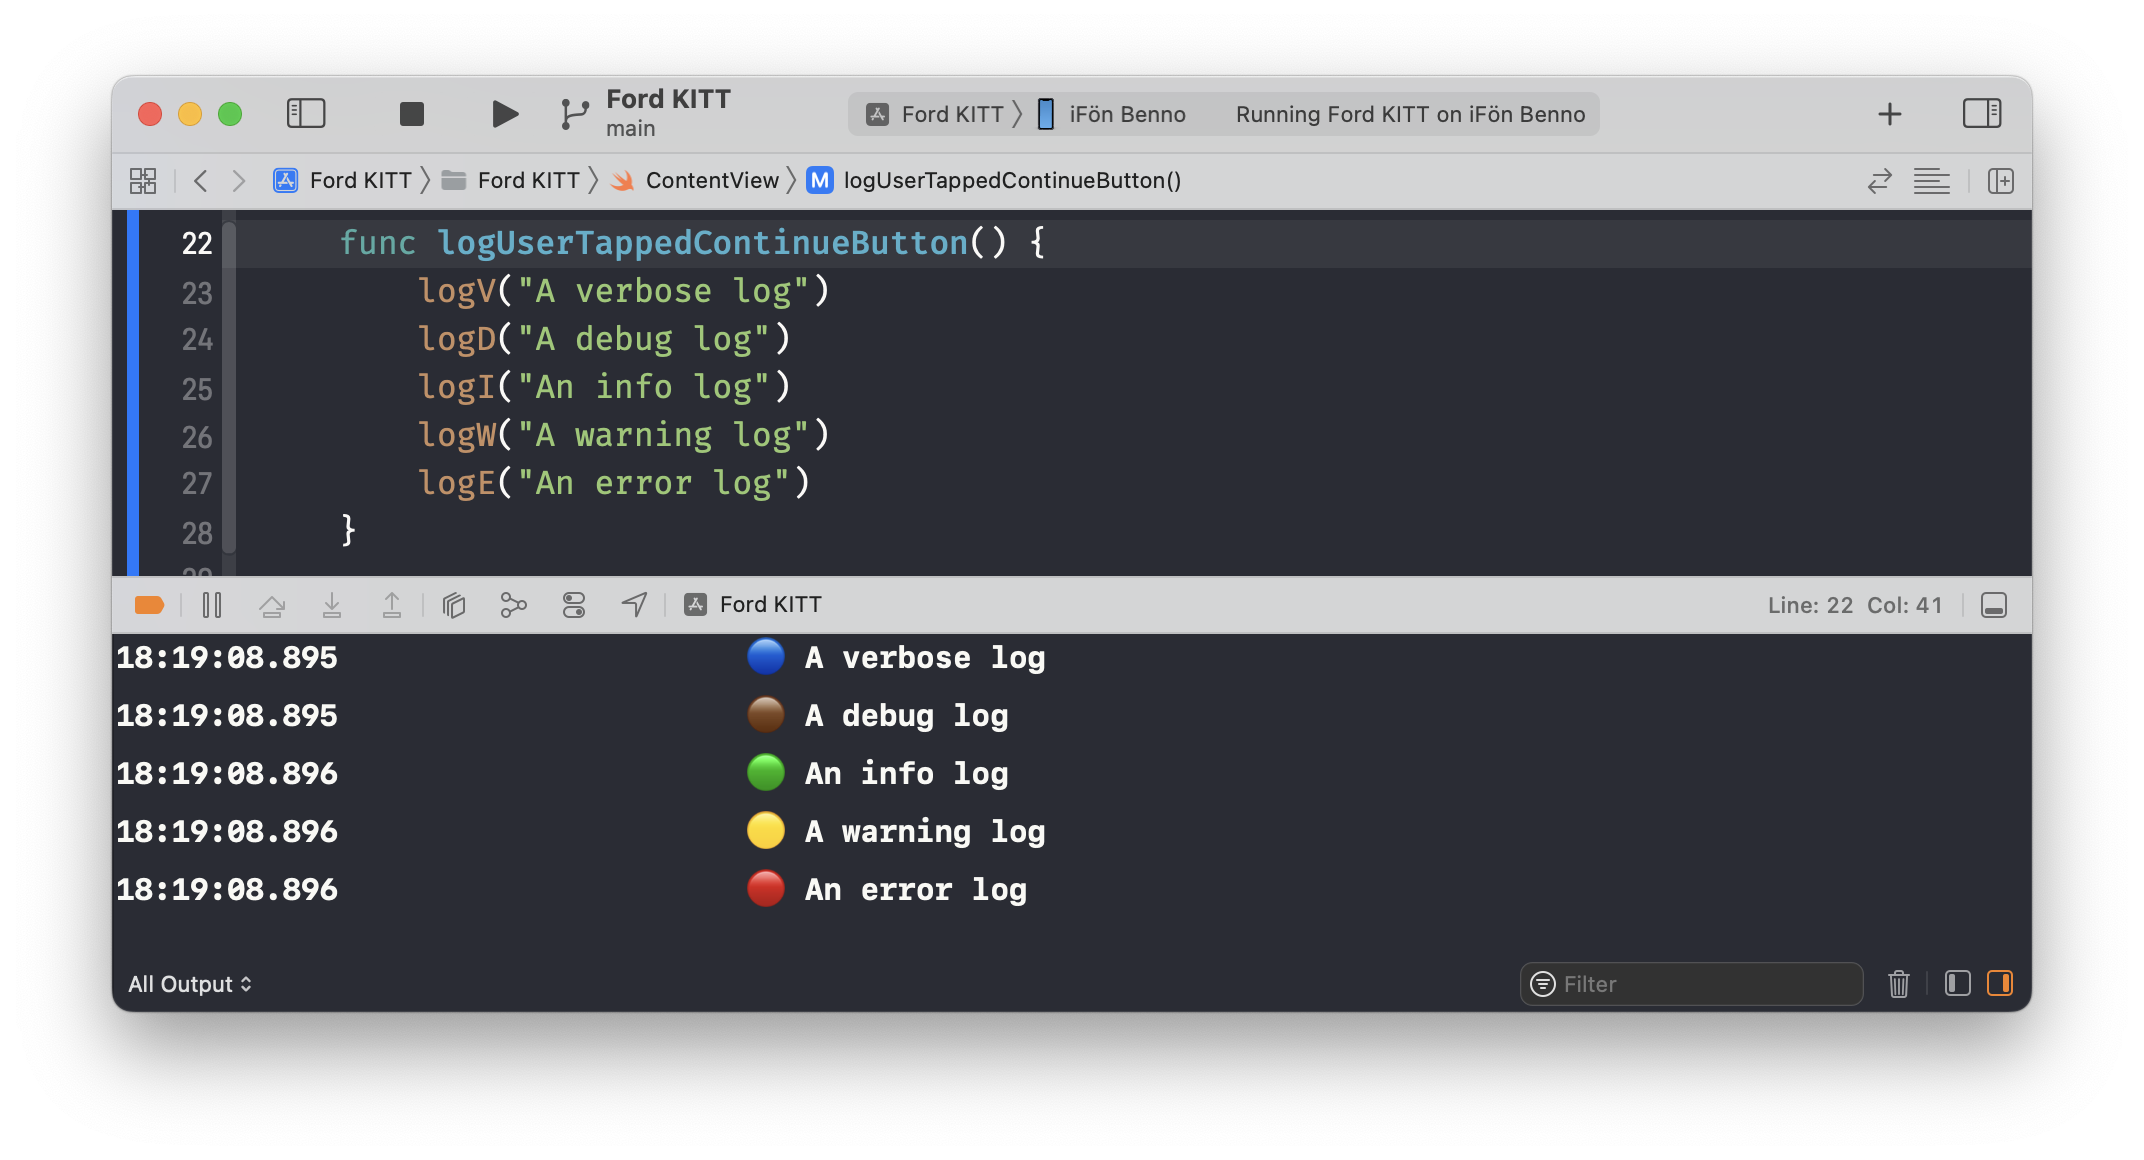
Task: Click Ford KITT folder in jump bar
Action: coord(511,180)
